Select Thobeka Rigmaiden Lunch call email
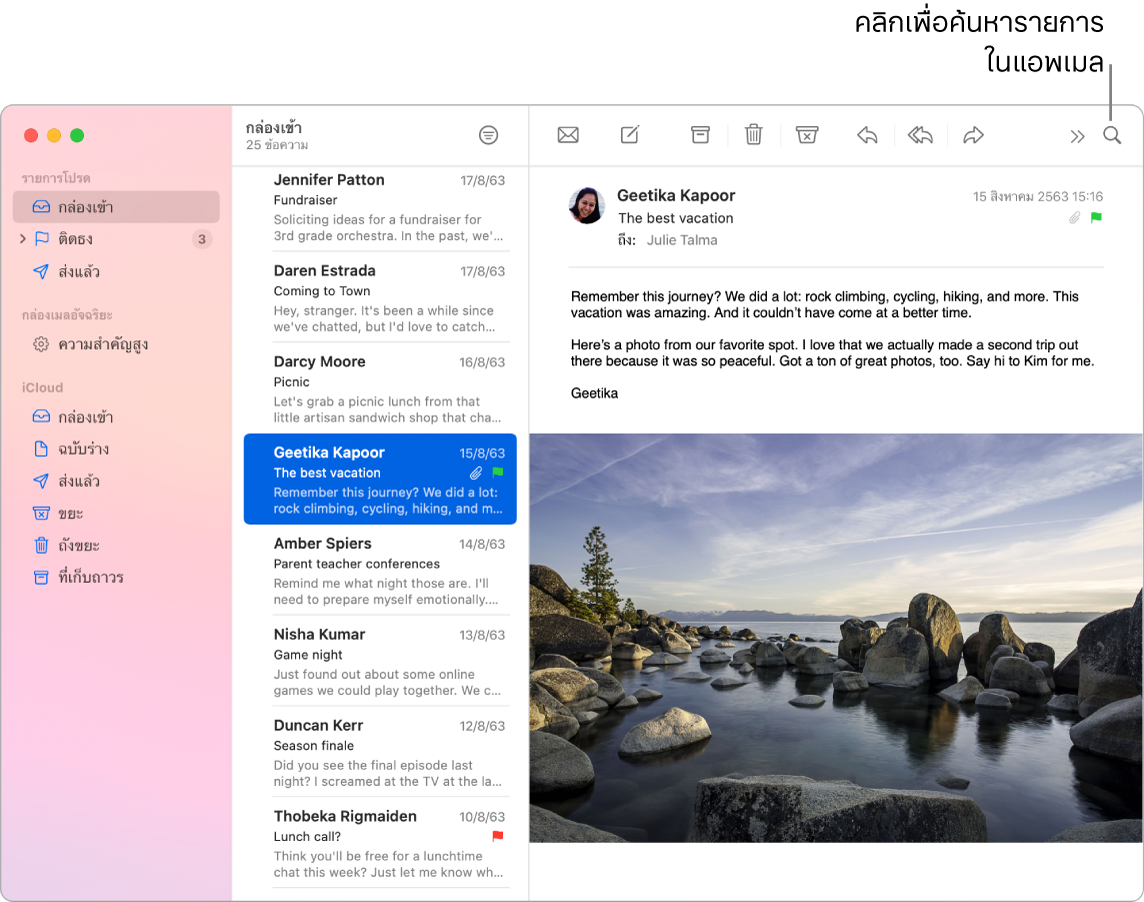This screenshot has height=902, width=1144. click(380, 843)
